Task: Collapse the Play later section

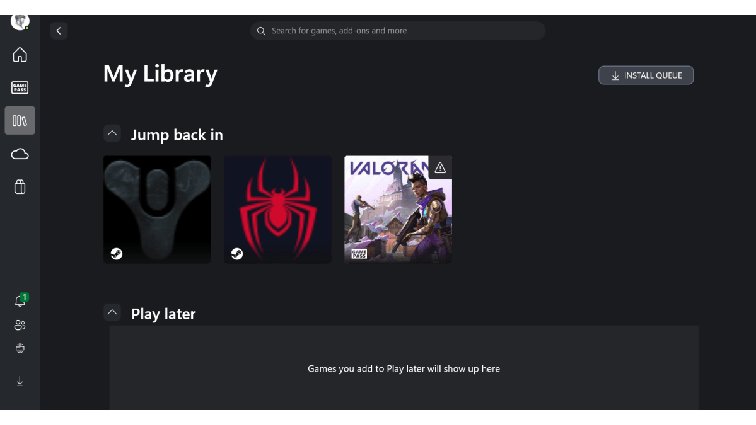Action: coord(112,313)
